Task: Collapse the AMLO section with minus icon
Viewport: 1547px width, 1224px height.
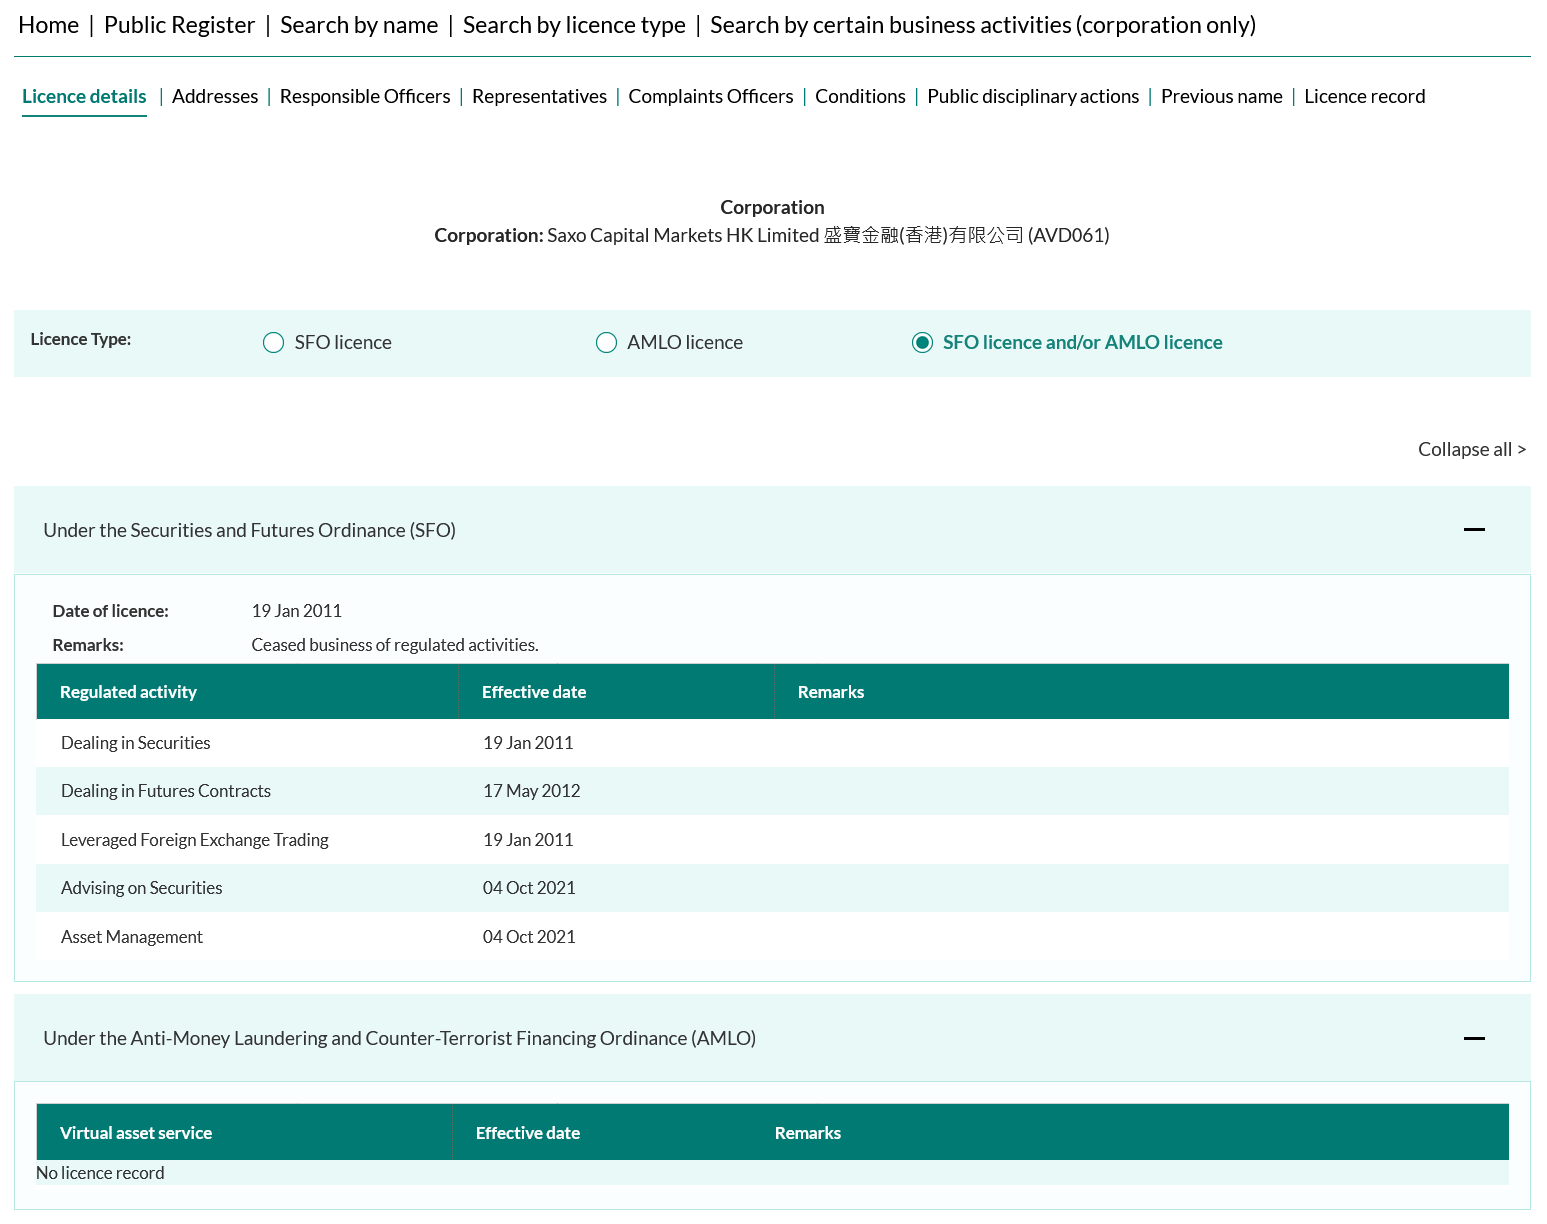Action: pyautogui.click(x=1473, y=1038)
